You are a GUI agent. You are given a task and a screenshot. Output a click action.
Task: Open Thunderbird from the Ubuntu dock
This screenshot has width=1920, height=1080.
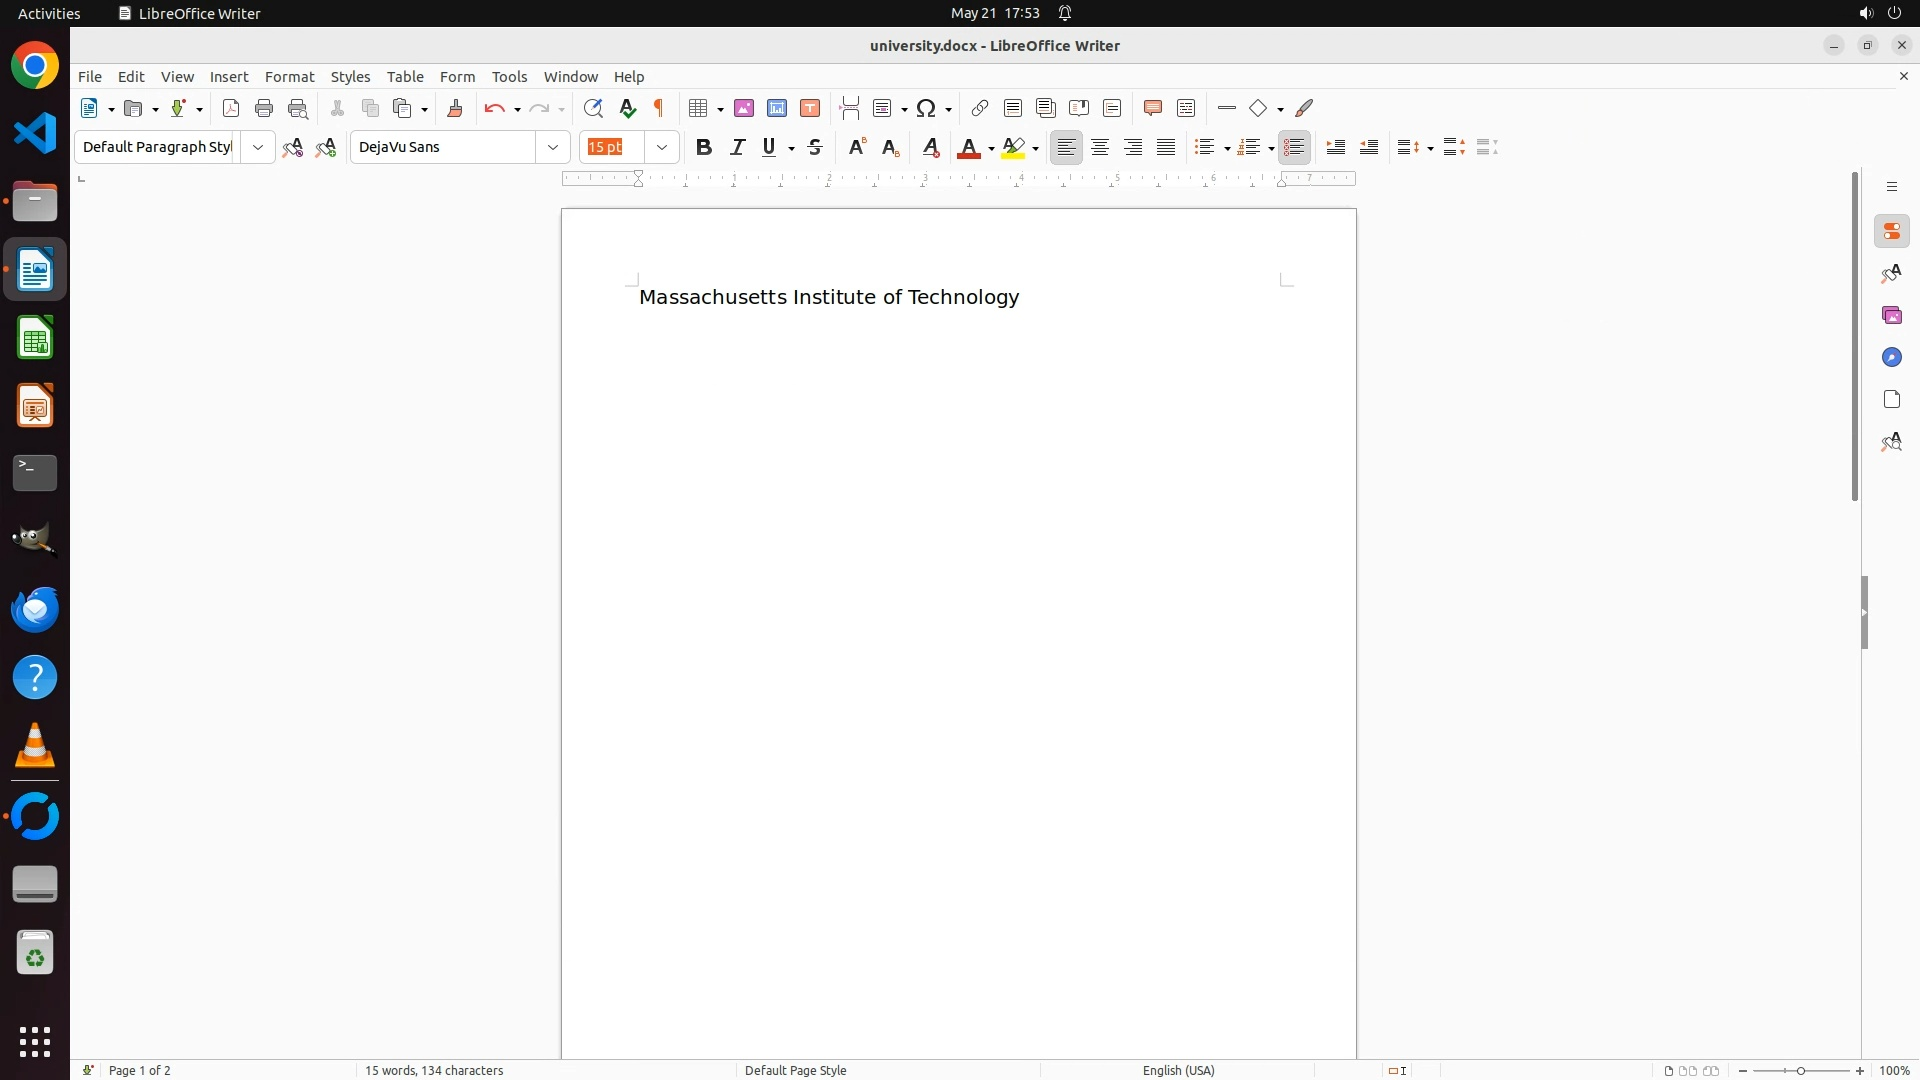coord(35,609)
